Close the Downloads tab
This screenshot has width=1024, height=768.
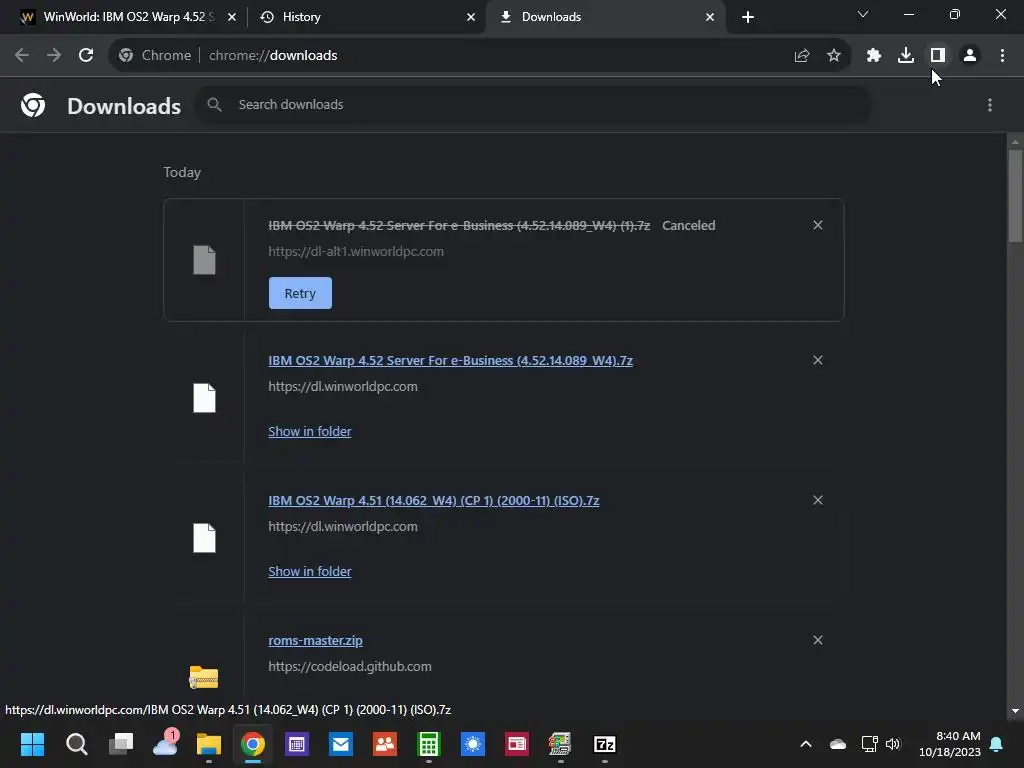[710, 17]
